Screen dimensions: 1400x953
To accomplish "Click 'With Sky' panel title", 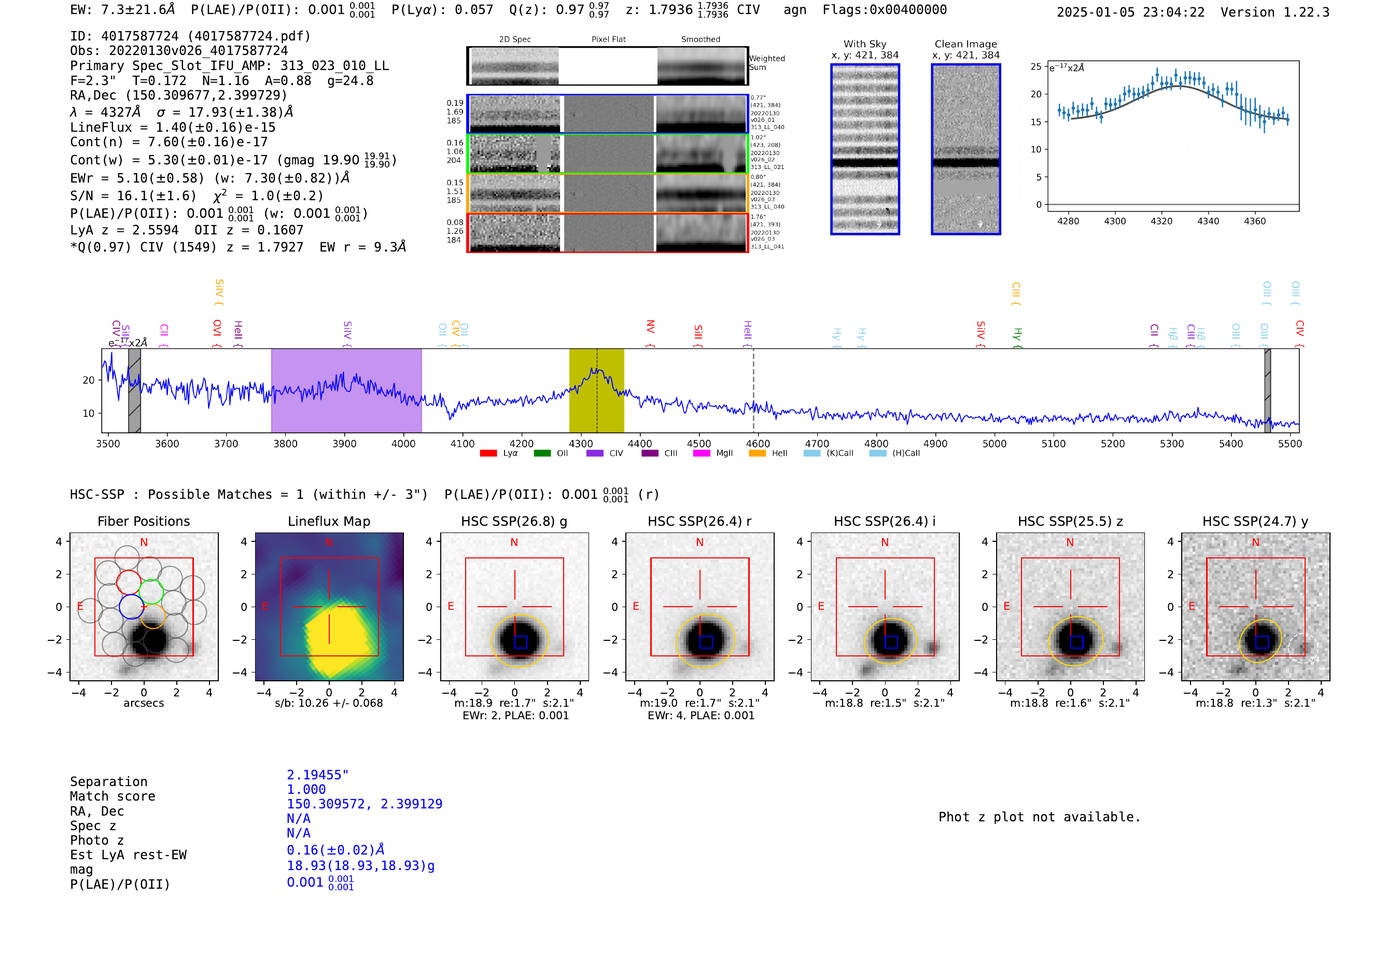I will click(865, 44).
